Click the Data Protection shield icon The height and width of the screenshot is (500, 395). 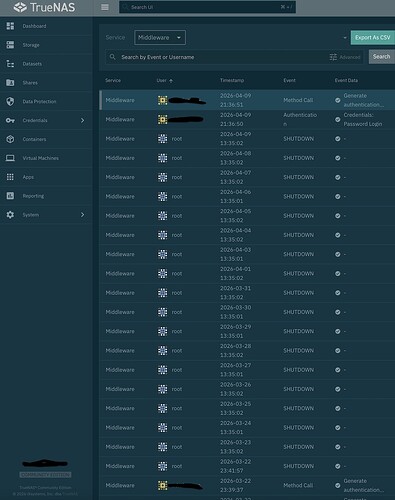(x=10, y=101)
